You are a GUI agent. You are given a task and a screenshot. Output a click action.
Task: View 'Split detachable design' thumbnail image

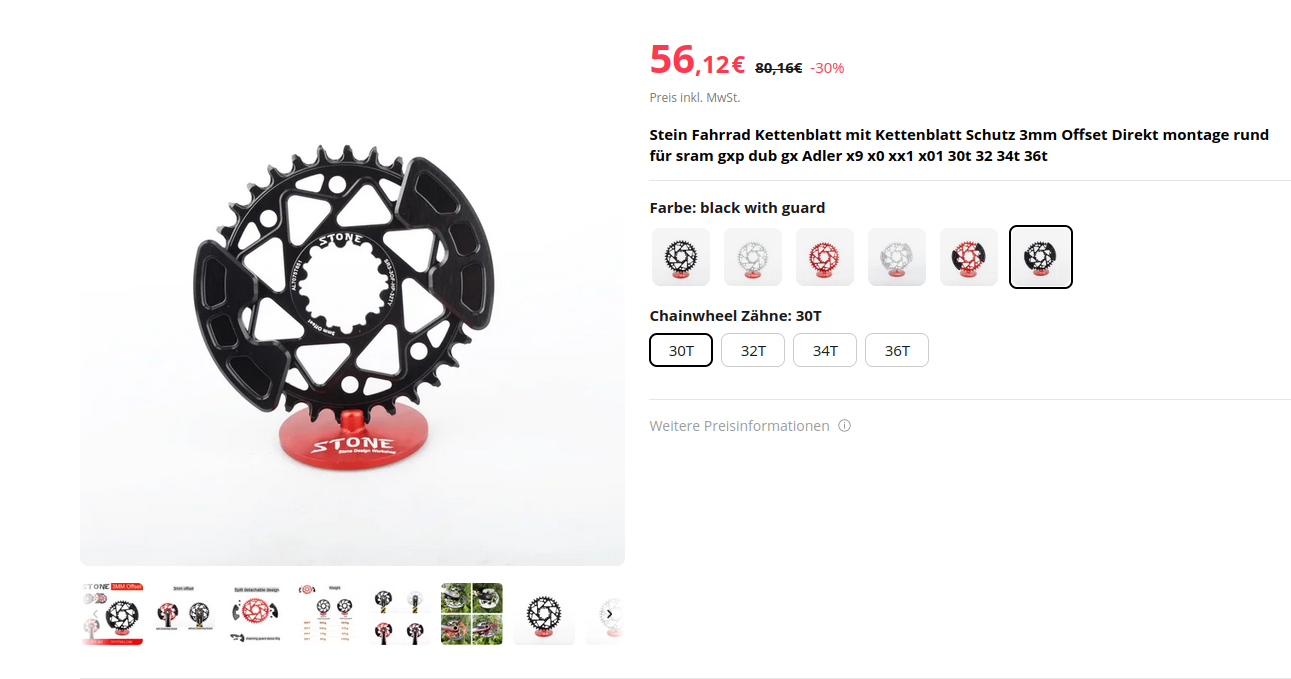(256, 614)
